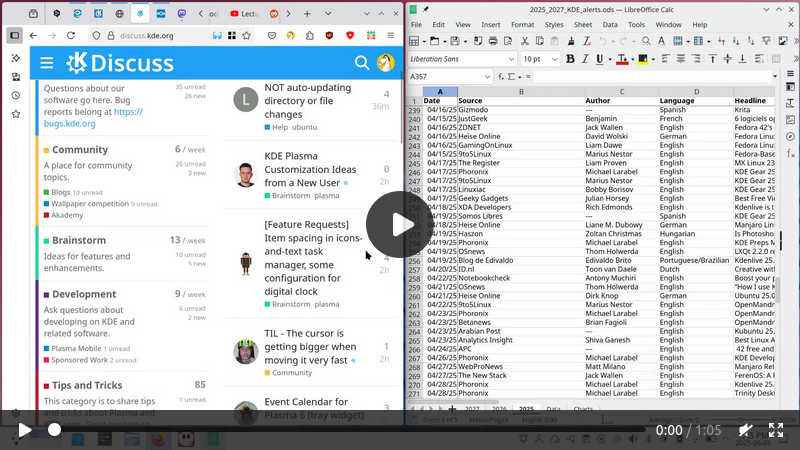This screenshot has height=450, width=800.
Task: Click the Find and Replace magnifier in Calc
Action: point(646,41)
